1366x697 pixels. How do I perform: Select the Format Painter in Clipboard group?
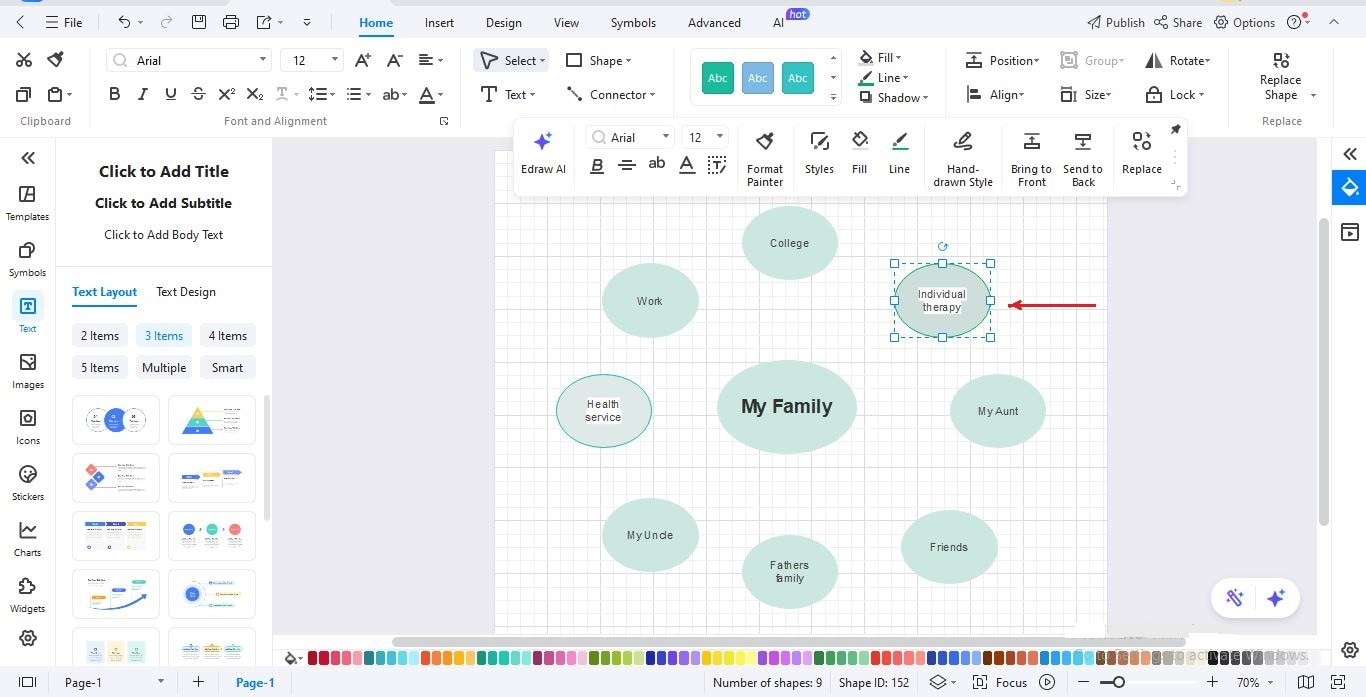(x=55, y=60)
